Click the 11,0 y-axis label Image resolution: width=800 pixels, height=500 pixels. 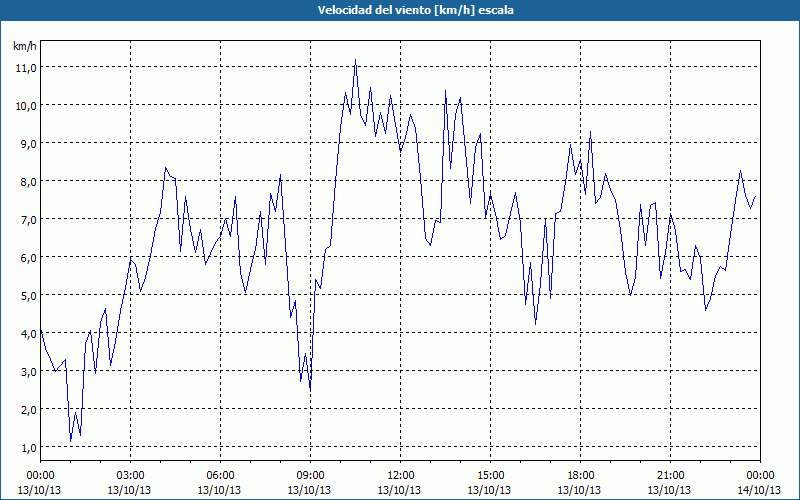tap(26, 67)
